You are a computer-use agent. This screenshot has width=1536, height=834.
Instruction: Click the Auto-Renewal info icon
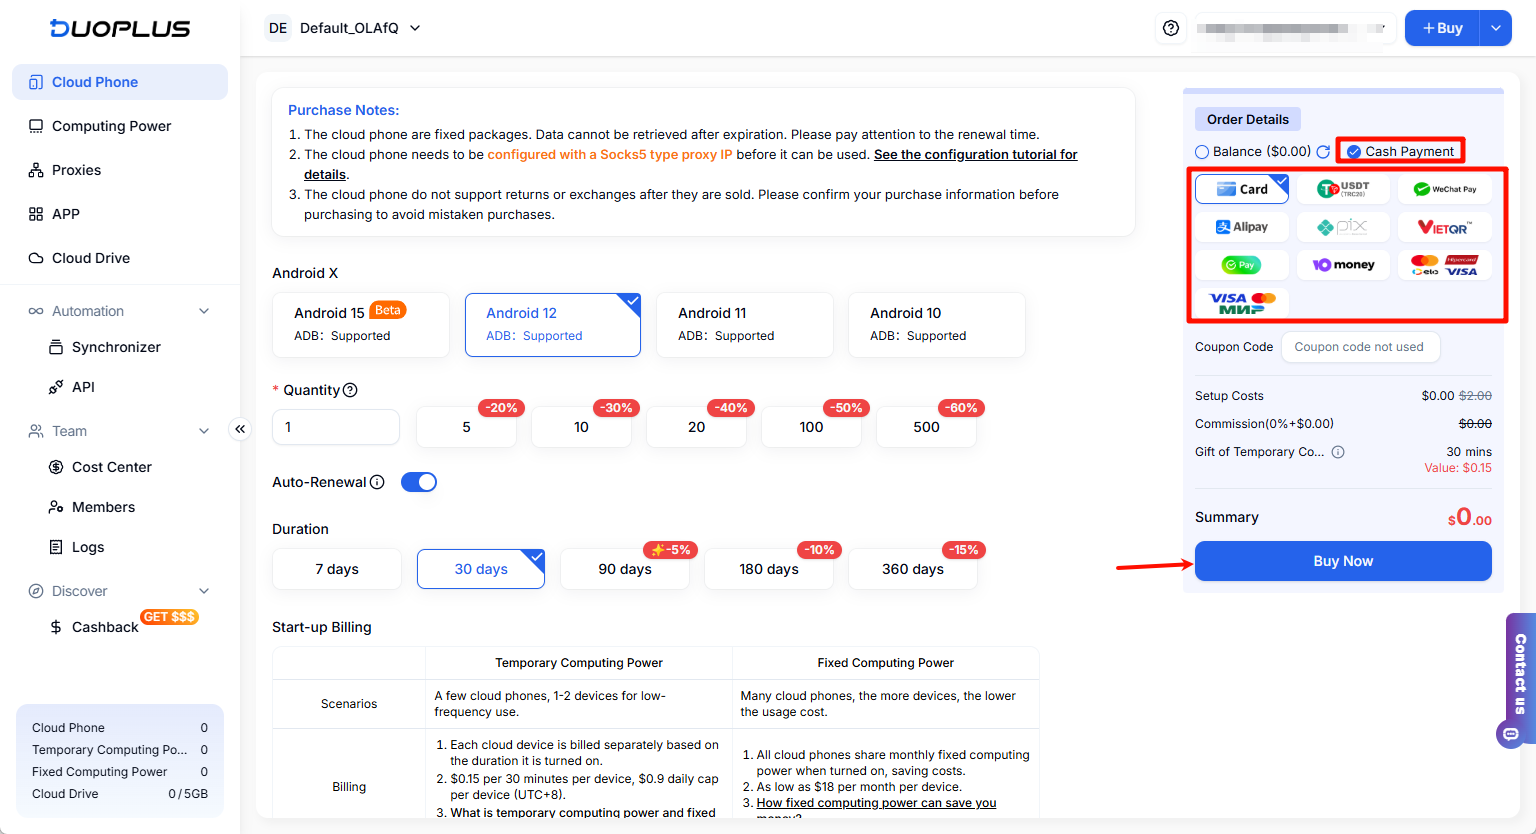pos(377,482)
